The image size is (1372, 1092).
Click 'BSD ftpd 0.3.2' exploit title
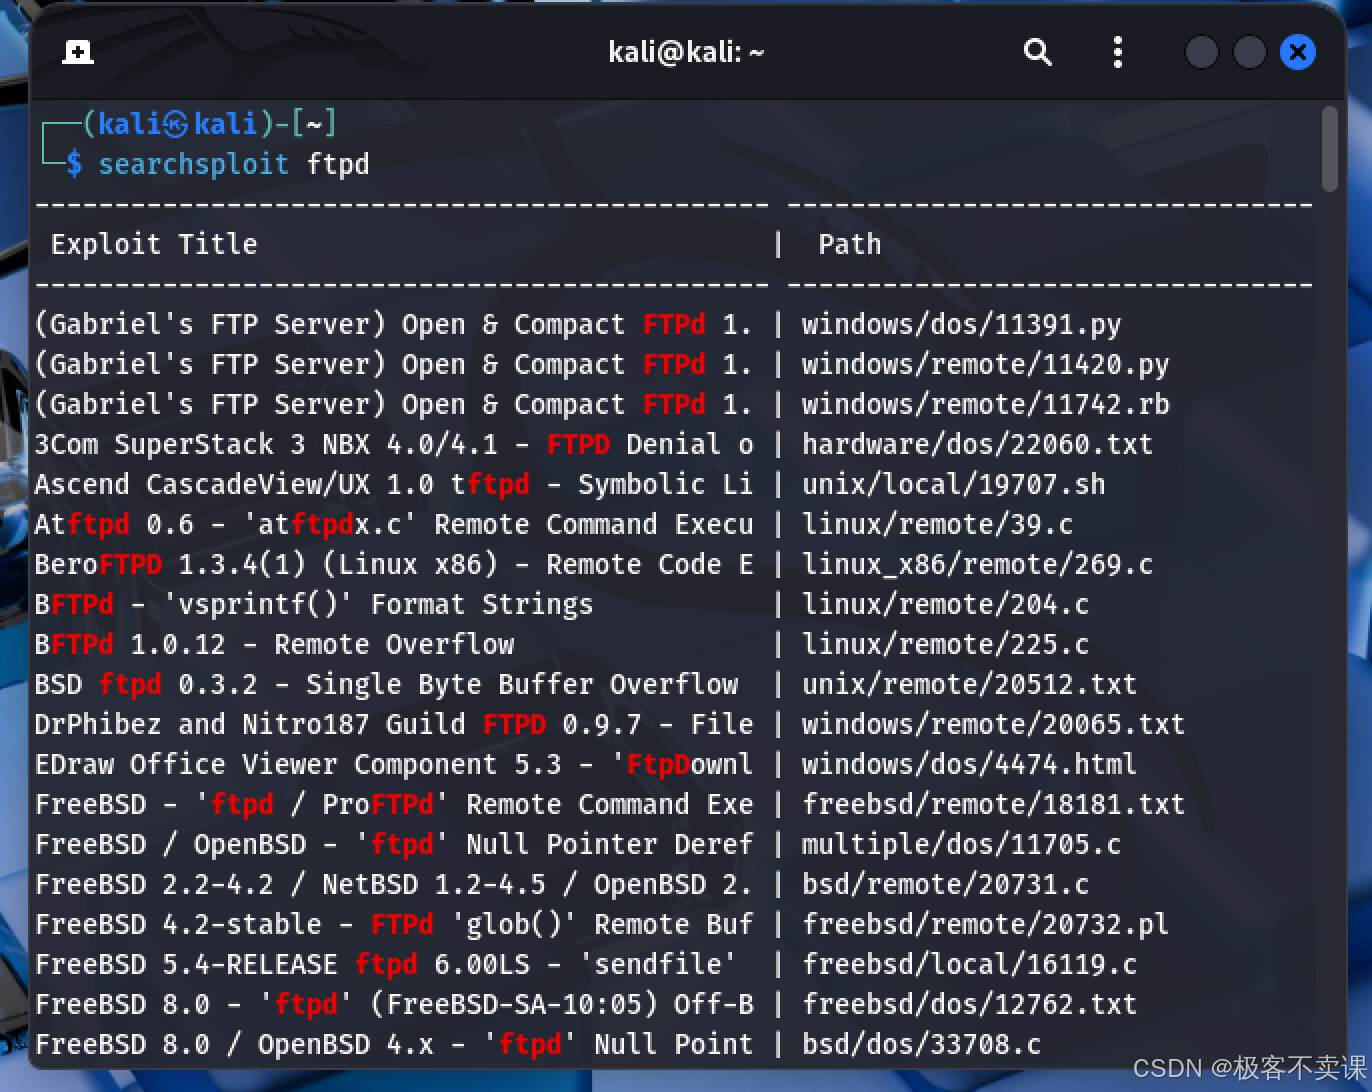pos(386,684)
